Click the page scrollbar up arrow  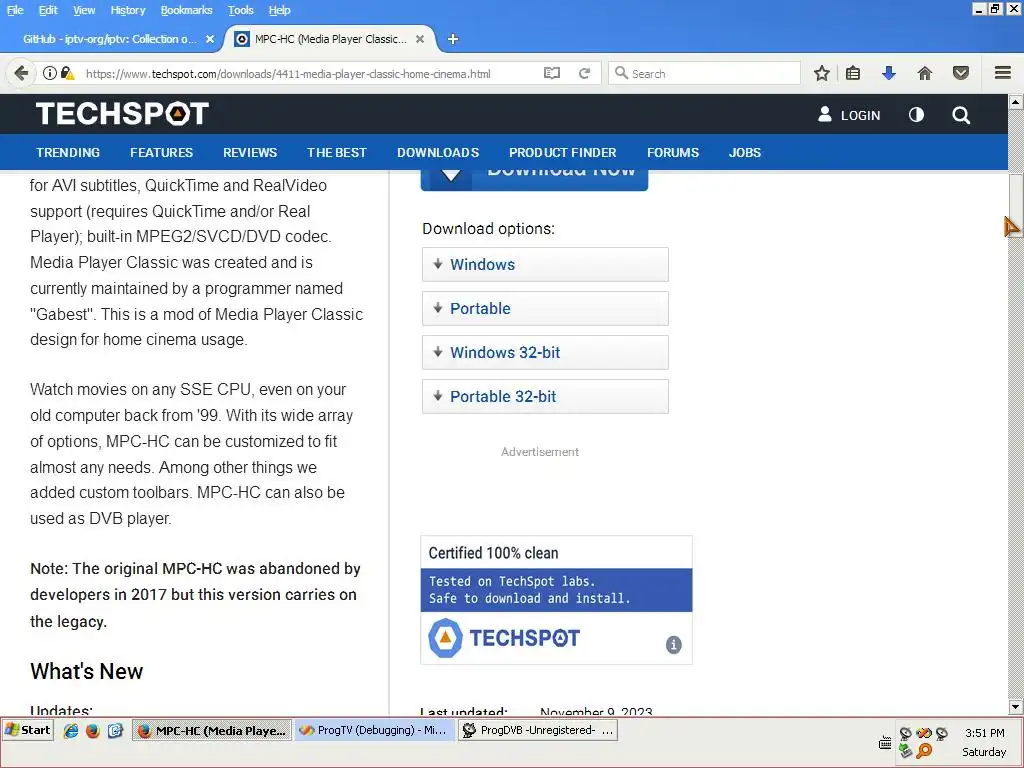point(1016,102)
